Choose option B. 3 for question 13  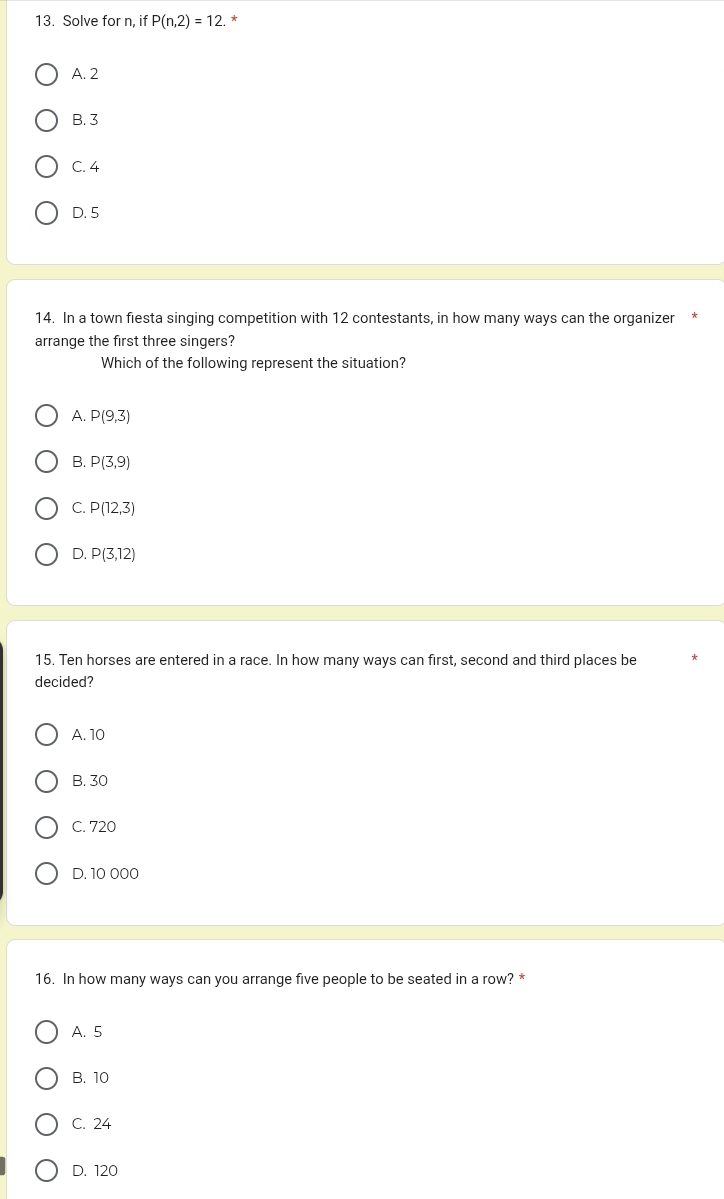click(x=47, y=120)
